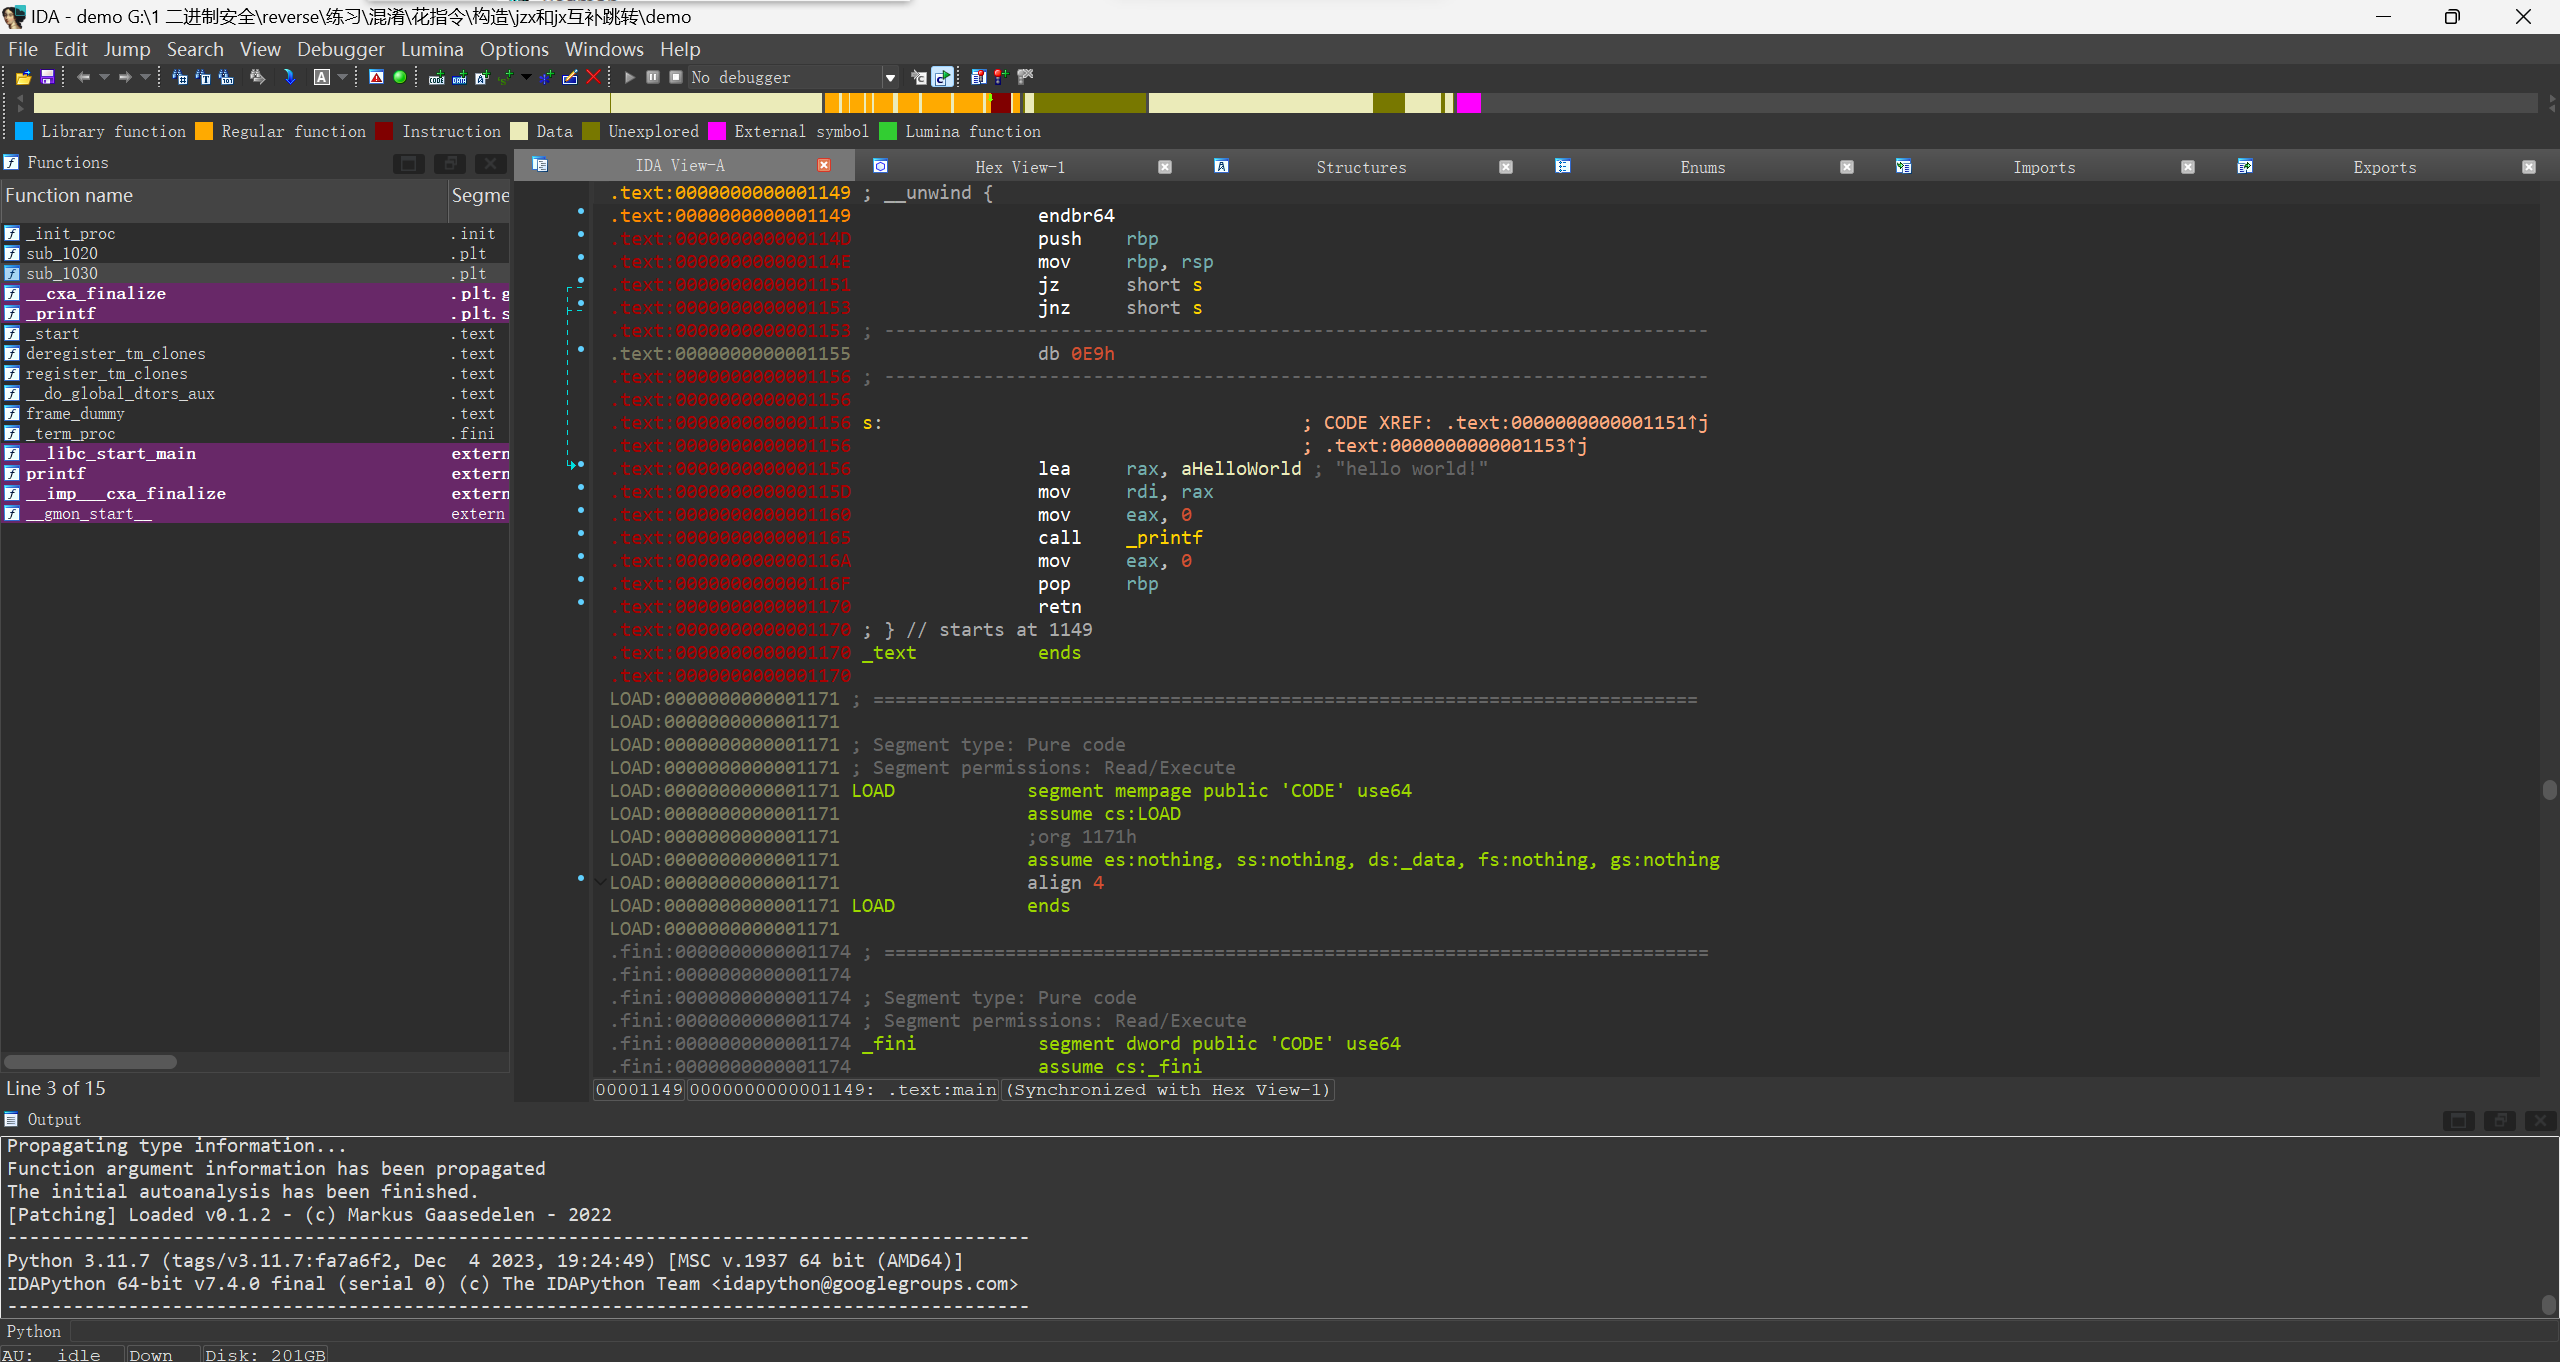Open the No debugger dropdown
2560x1362 pixels.
[x=889, y=77]
